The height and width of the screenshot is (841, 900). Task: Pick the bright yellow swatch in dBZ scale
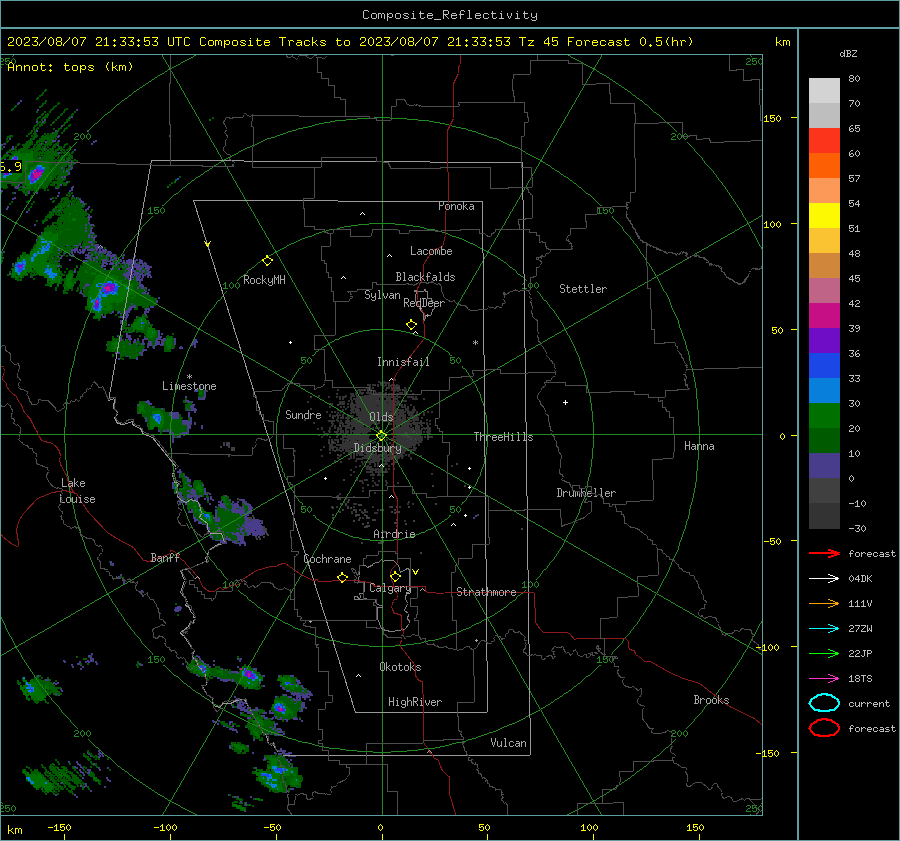pos(824,216)
